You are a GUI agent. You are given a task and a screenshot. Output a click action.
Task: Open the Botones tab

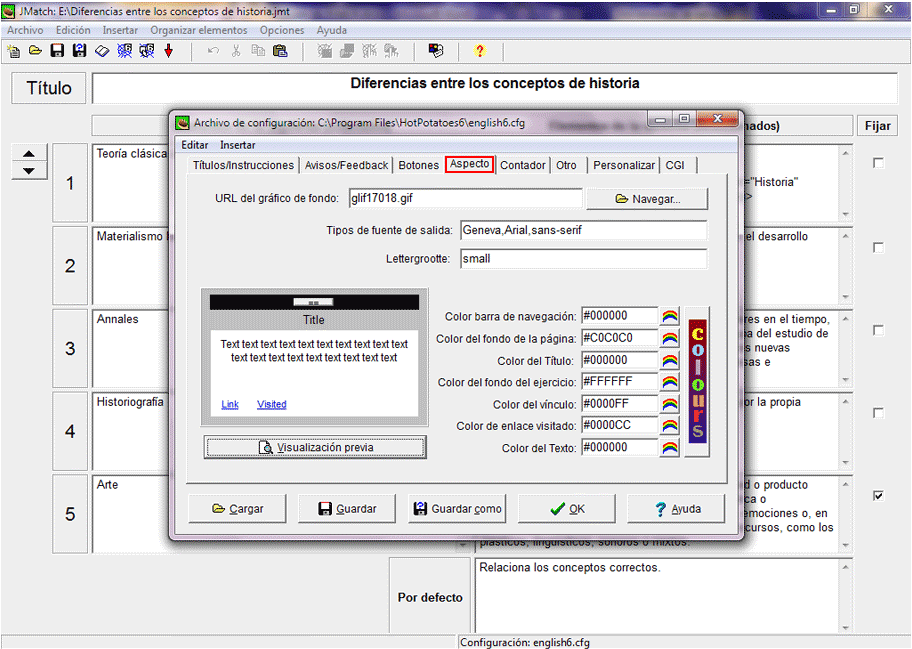[418, 165]
